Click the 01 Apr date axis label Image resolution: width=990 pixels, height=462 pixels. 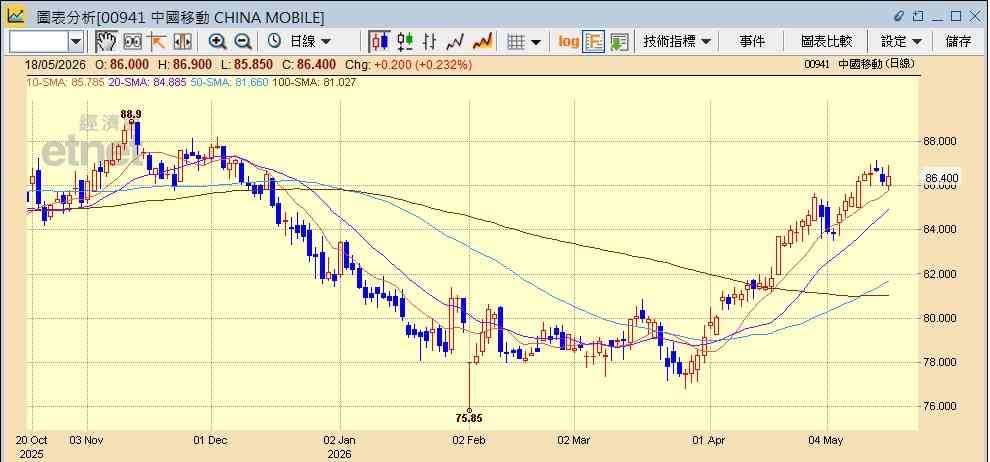[710, 440]
